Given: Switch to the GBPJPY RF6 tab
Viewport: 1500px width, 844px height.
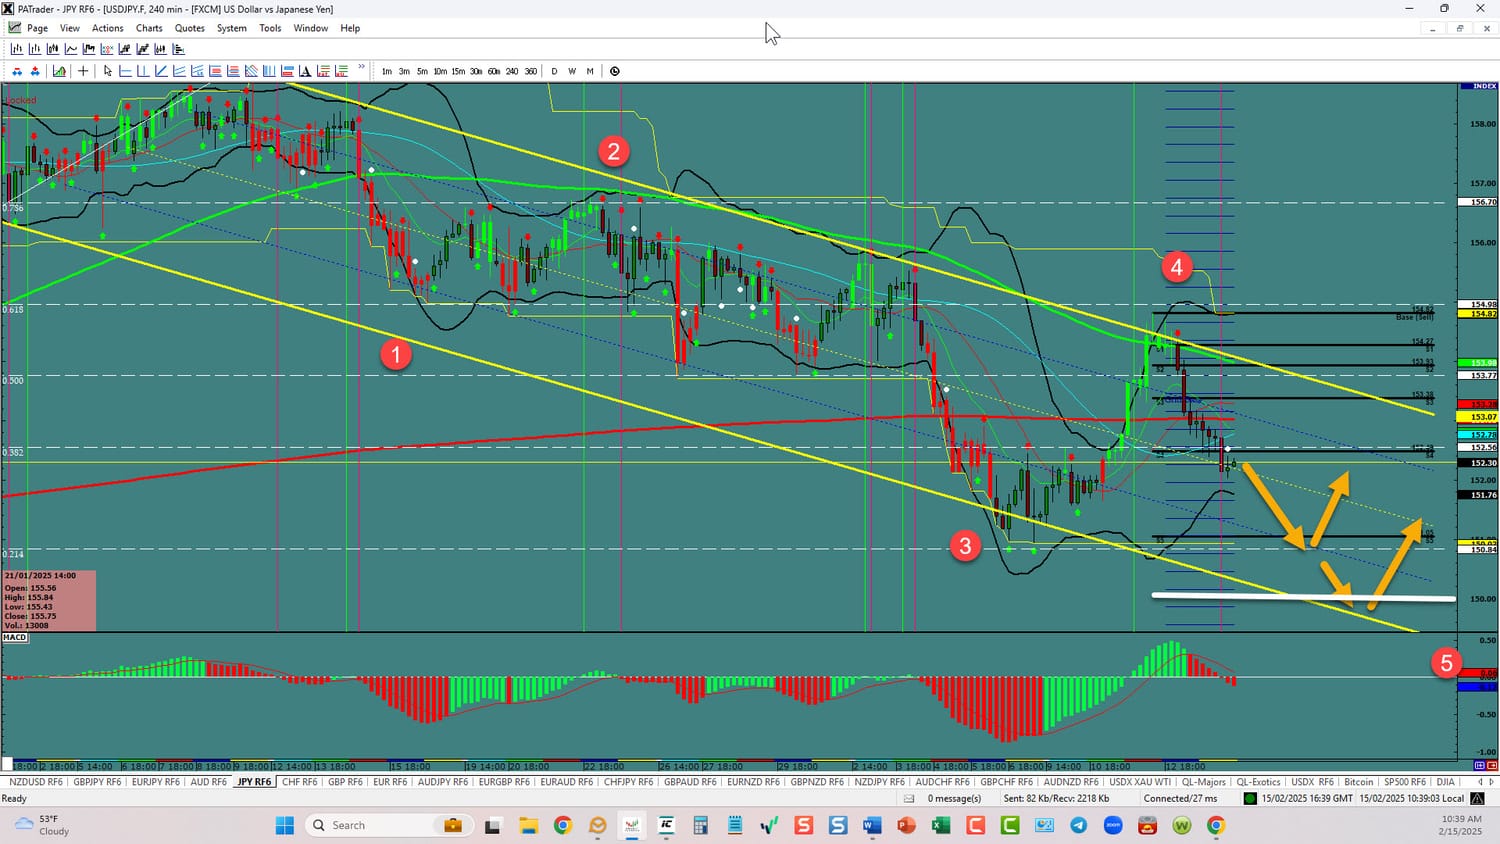Looking at the screenshot, I should 96,782.
